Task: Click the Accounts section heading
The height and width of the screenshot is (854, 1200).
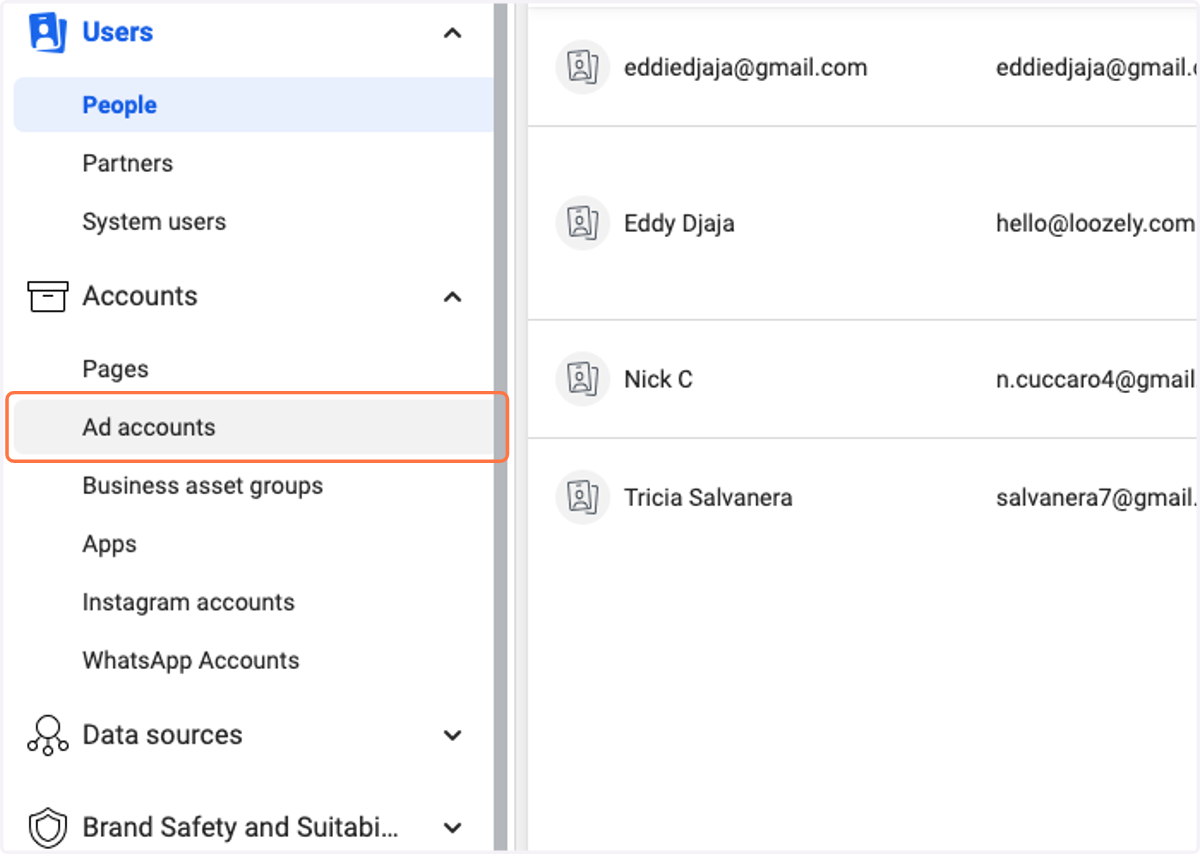Action: [x=140, y=296]
